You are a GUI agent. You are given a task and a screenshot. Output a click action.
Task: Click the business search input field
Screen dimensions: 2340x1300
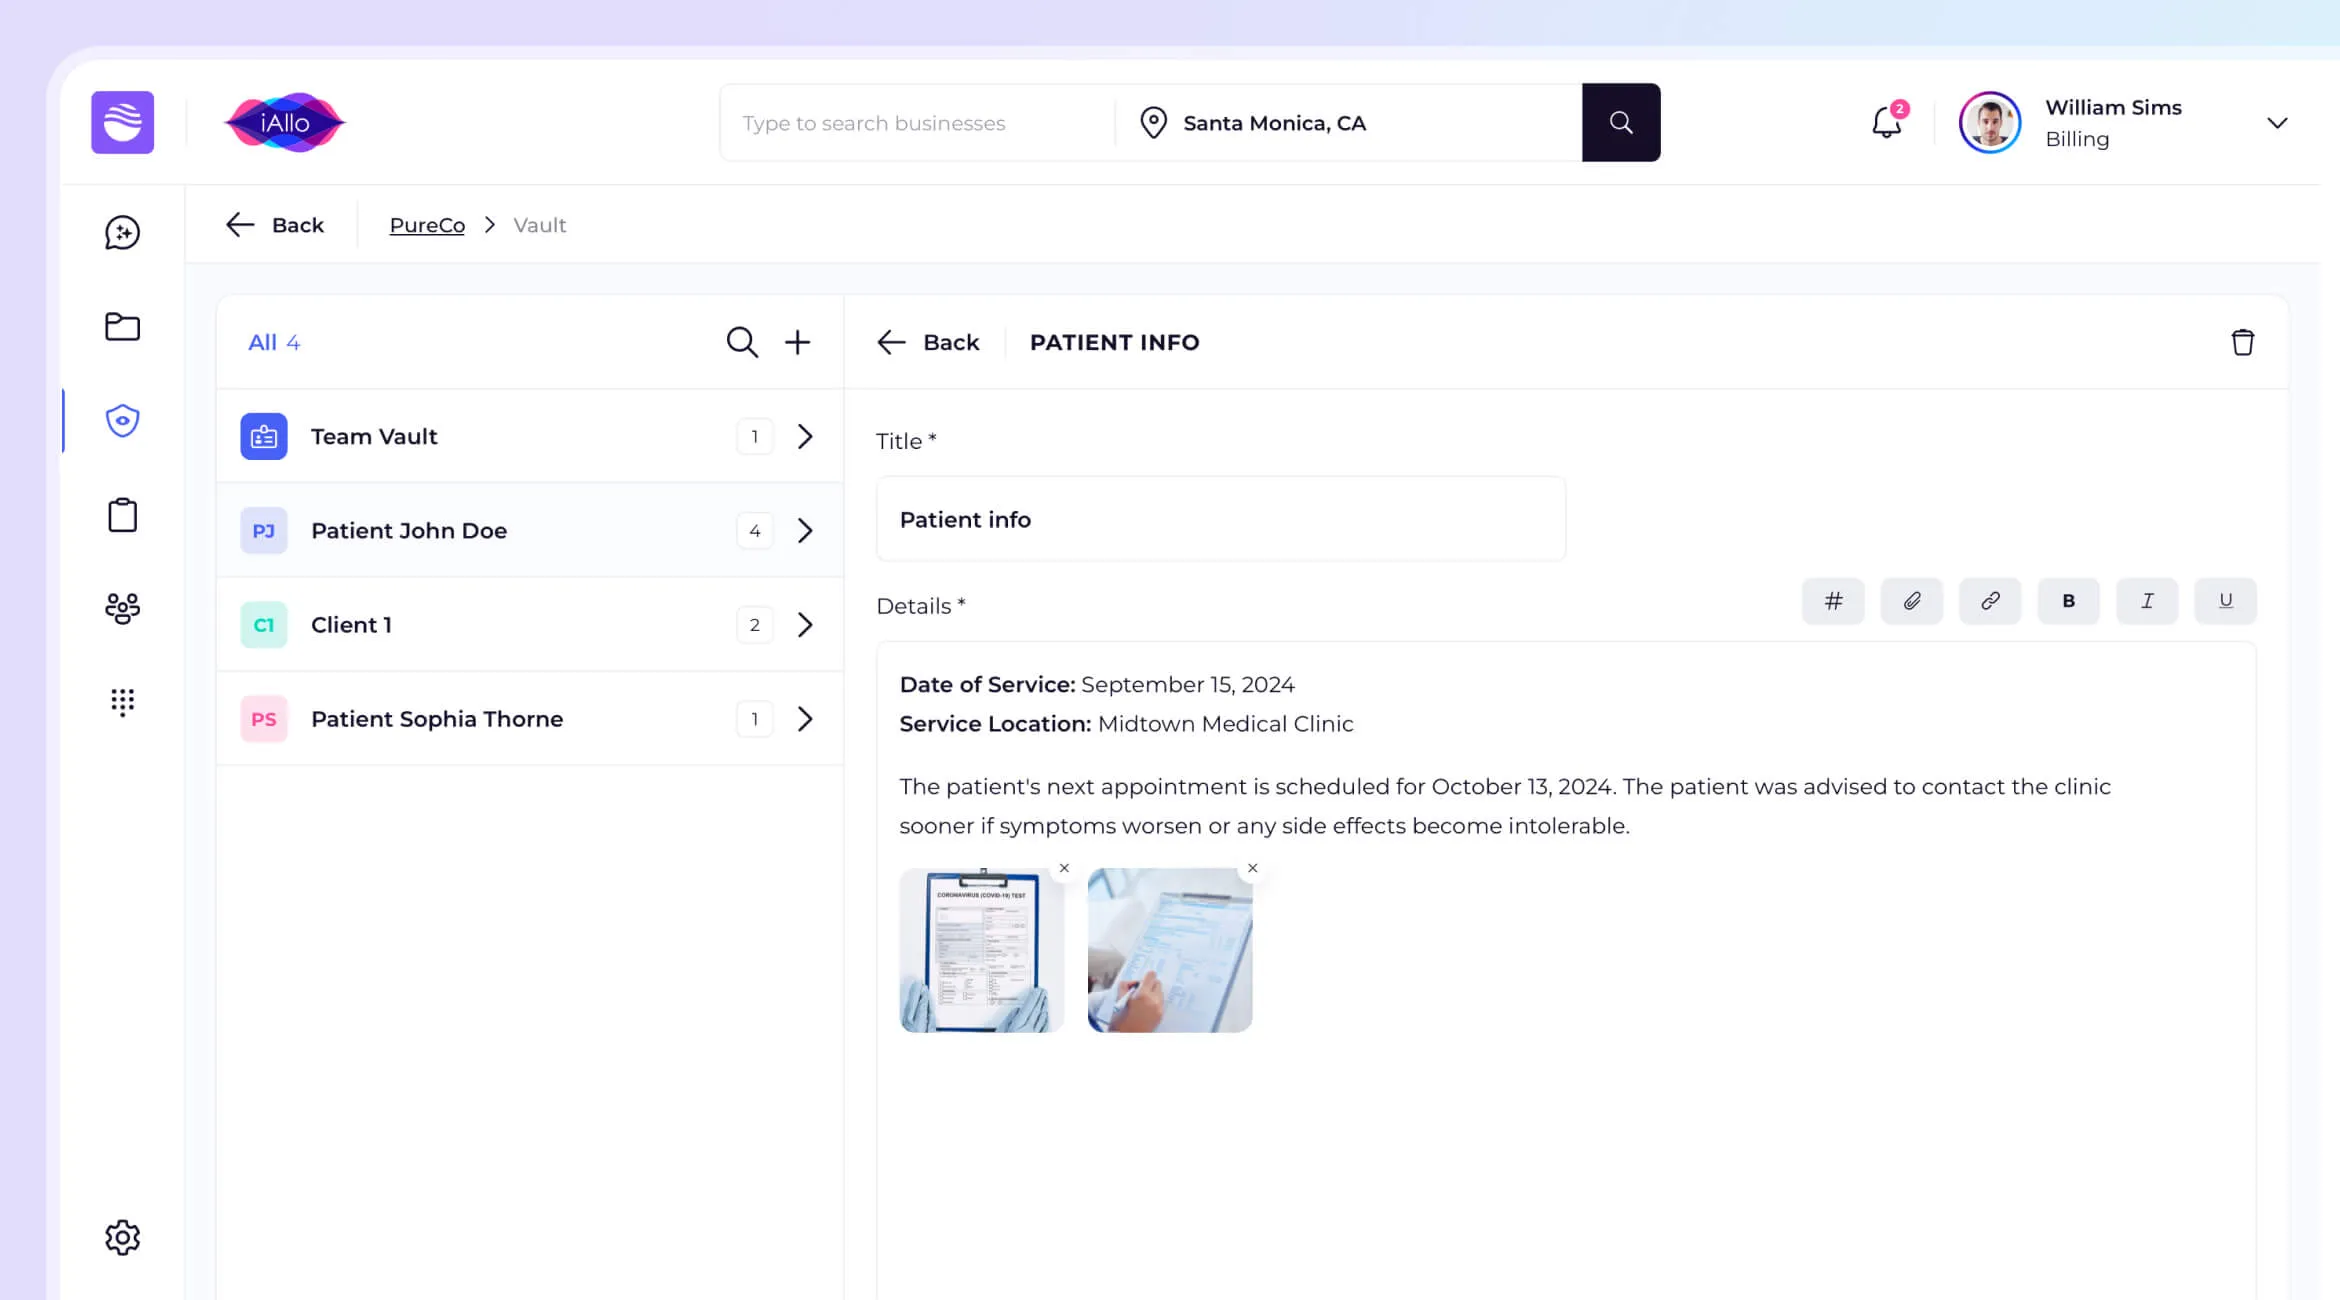tap(917, 122)
